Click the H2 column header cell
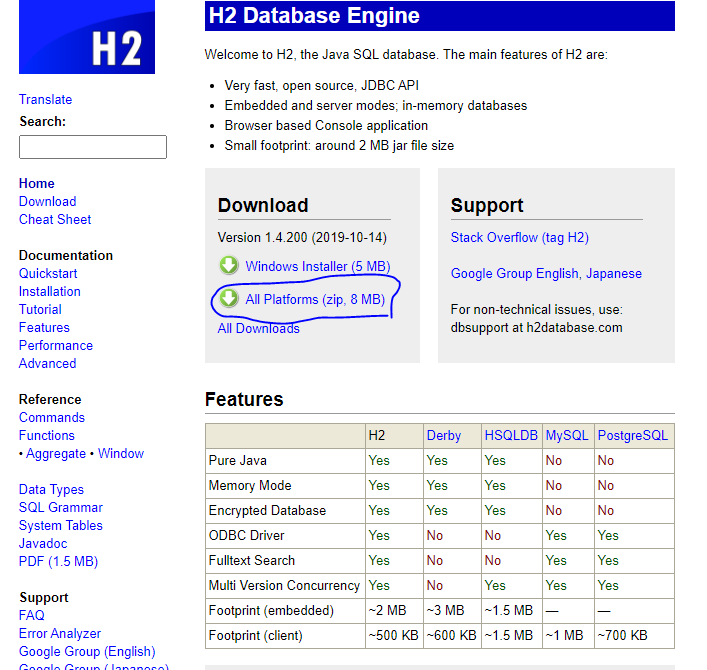Viewport: 707px width, 670px height. tap(394, 436)
